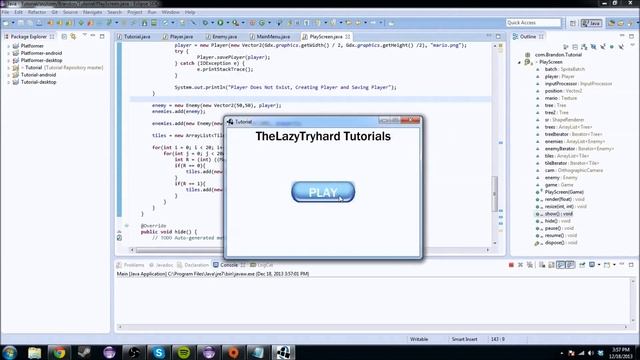Expand the Tutorial-android project

tap(9, 75)
